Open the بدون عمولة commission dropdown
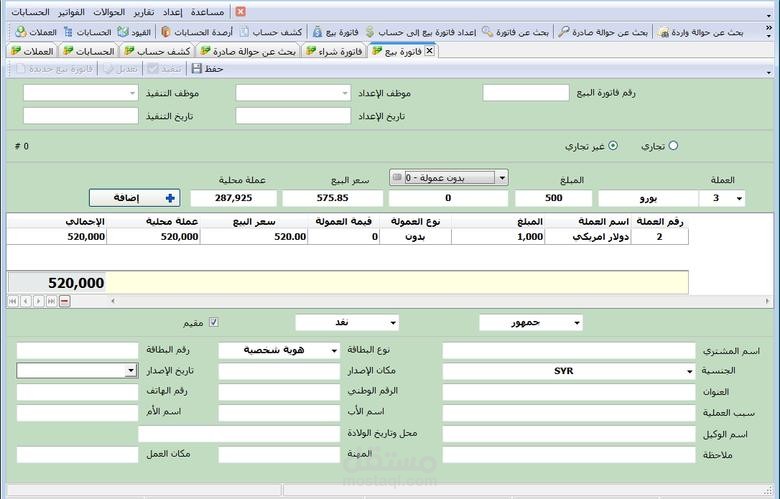780x499 pixels. (502, 178)
